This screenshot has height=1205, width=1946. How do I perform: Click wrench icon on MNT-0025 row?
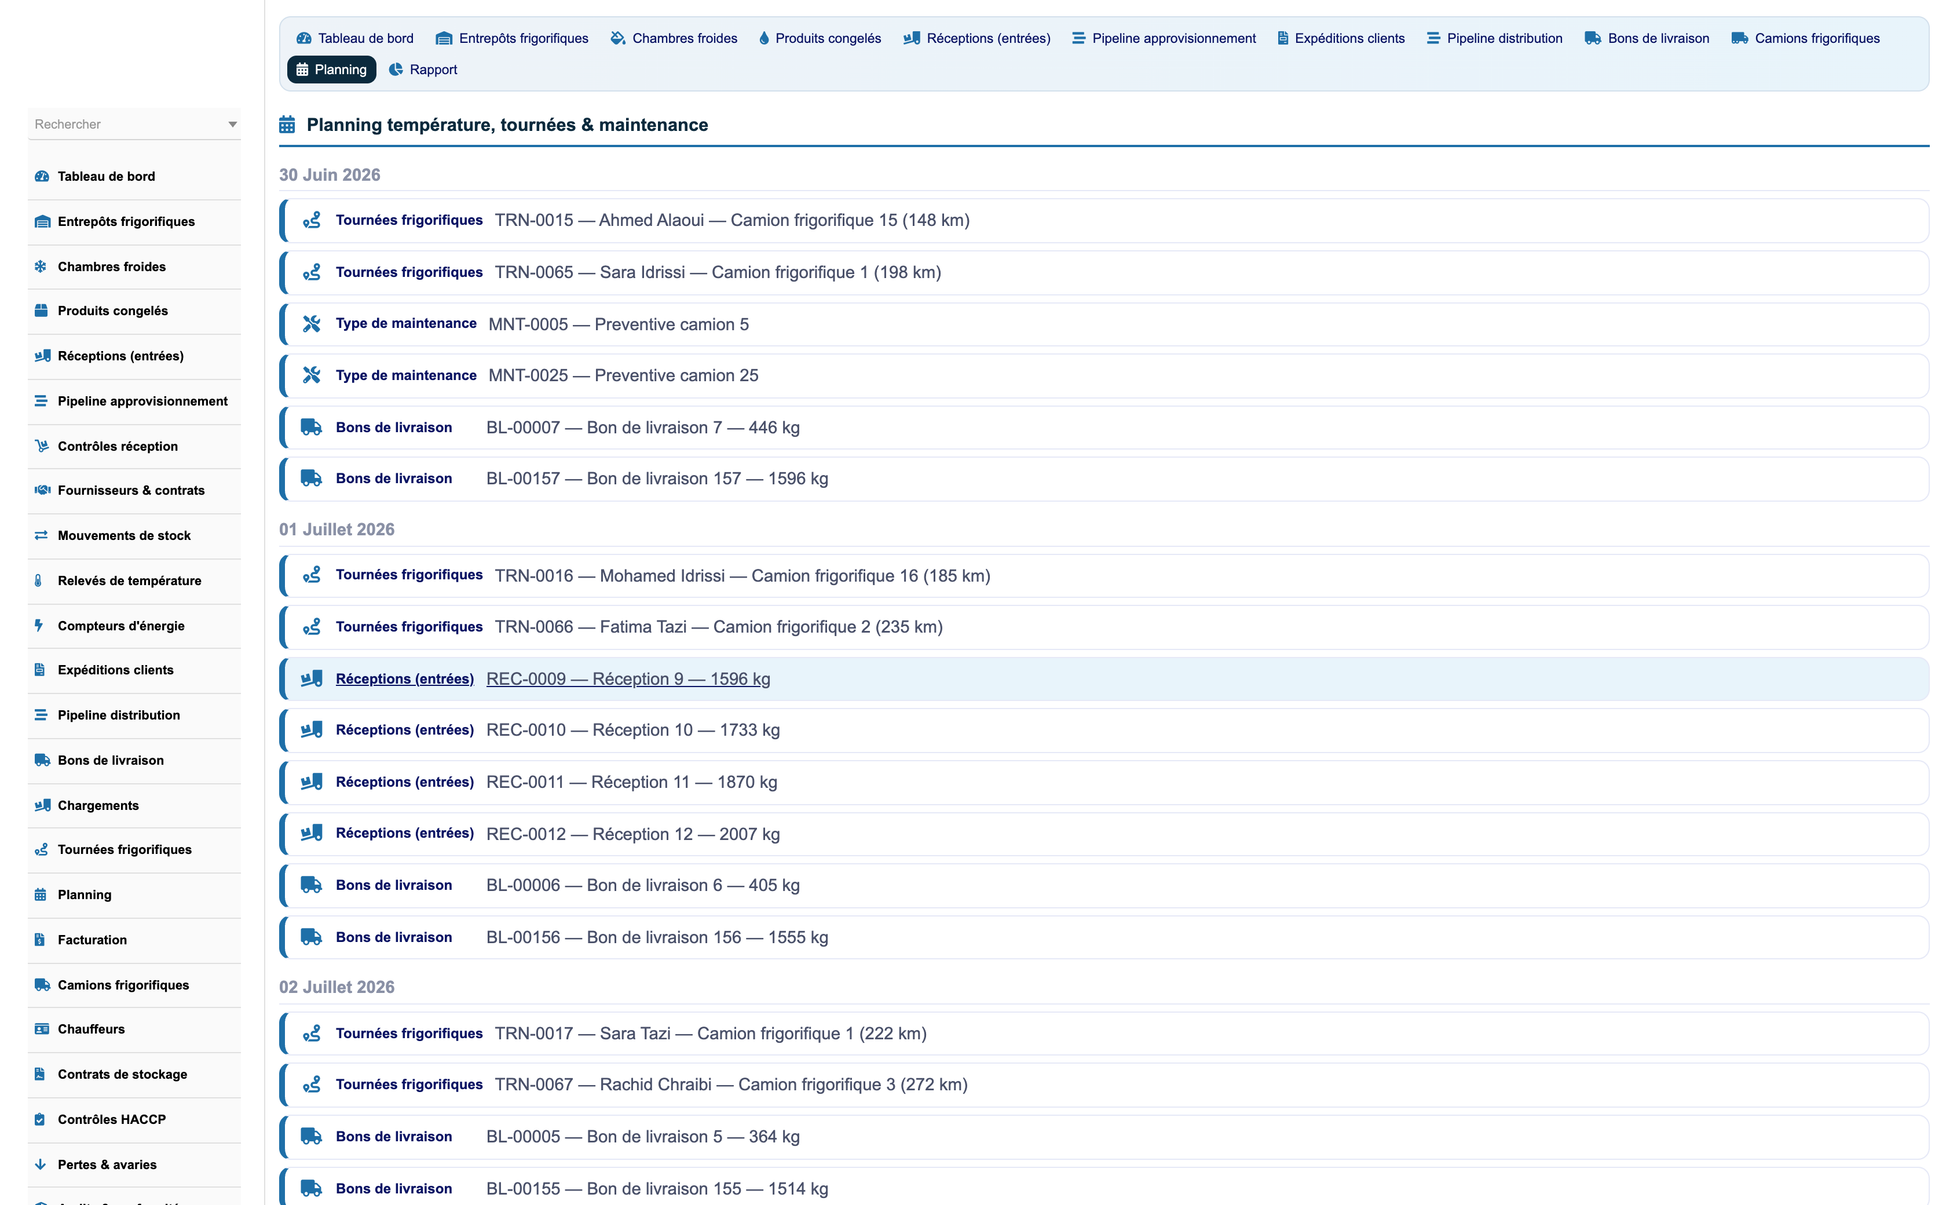[312, 375]
